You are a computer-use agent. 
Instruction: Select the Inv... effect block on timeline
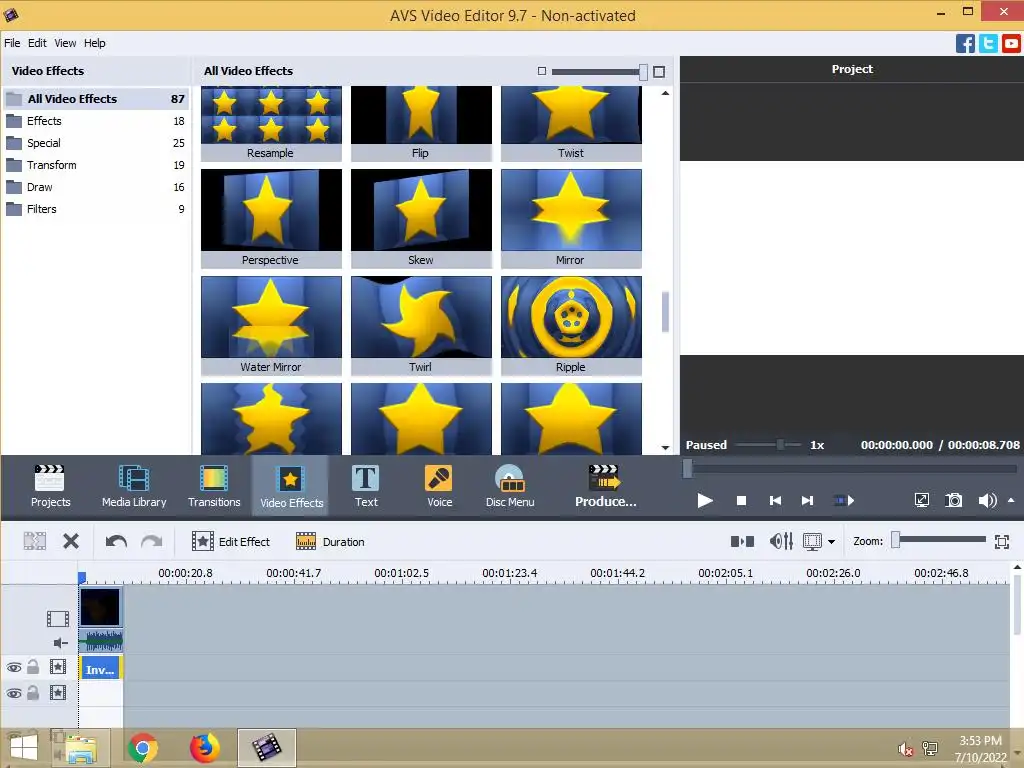[x=101, y=669]
